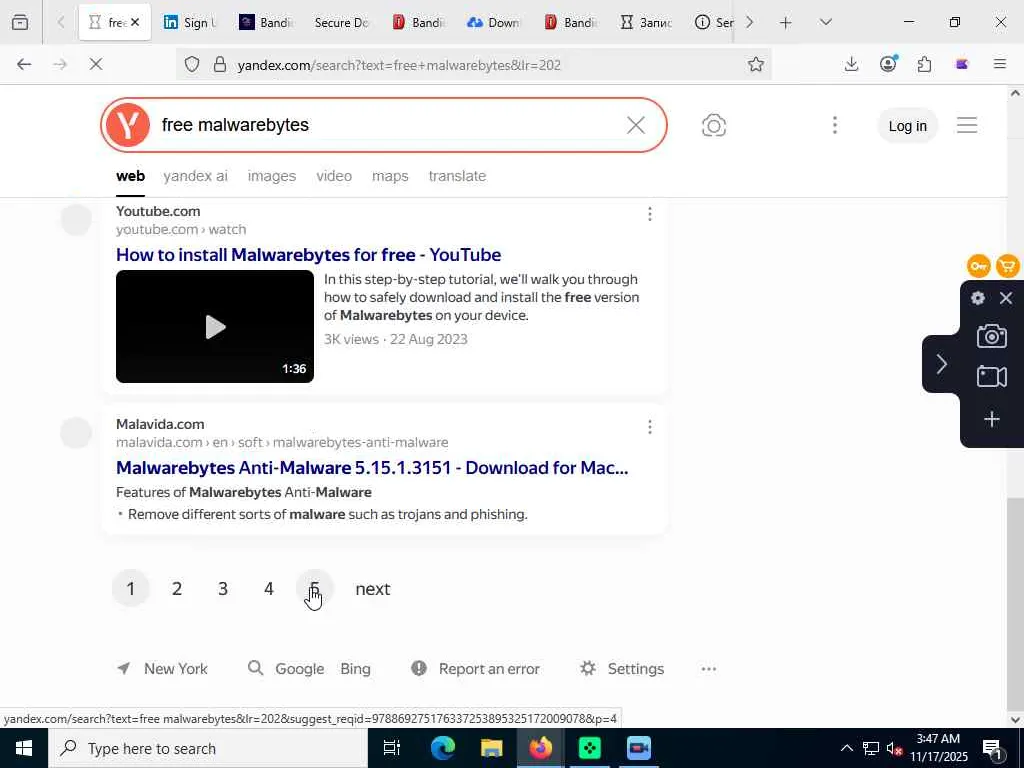Go to results page 3
Screen dimensions: 1024x768
[x=223, y=588]
